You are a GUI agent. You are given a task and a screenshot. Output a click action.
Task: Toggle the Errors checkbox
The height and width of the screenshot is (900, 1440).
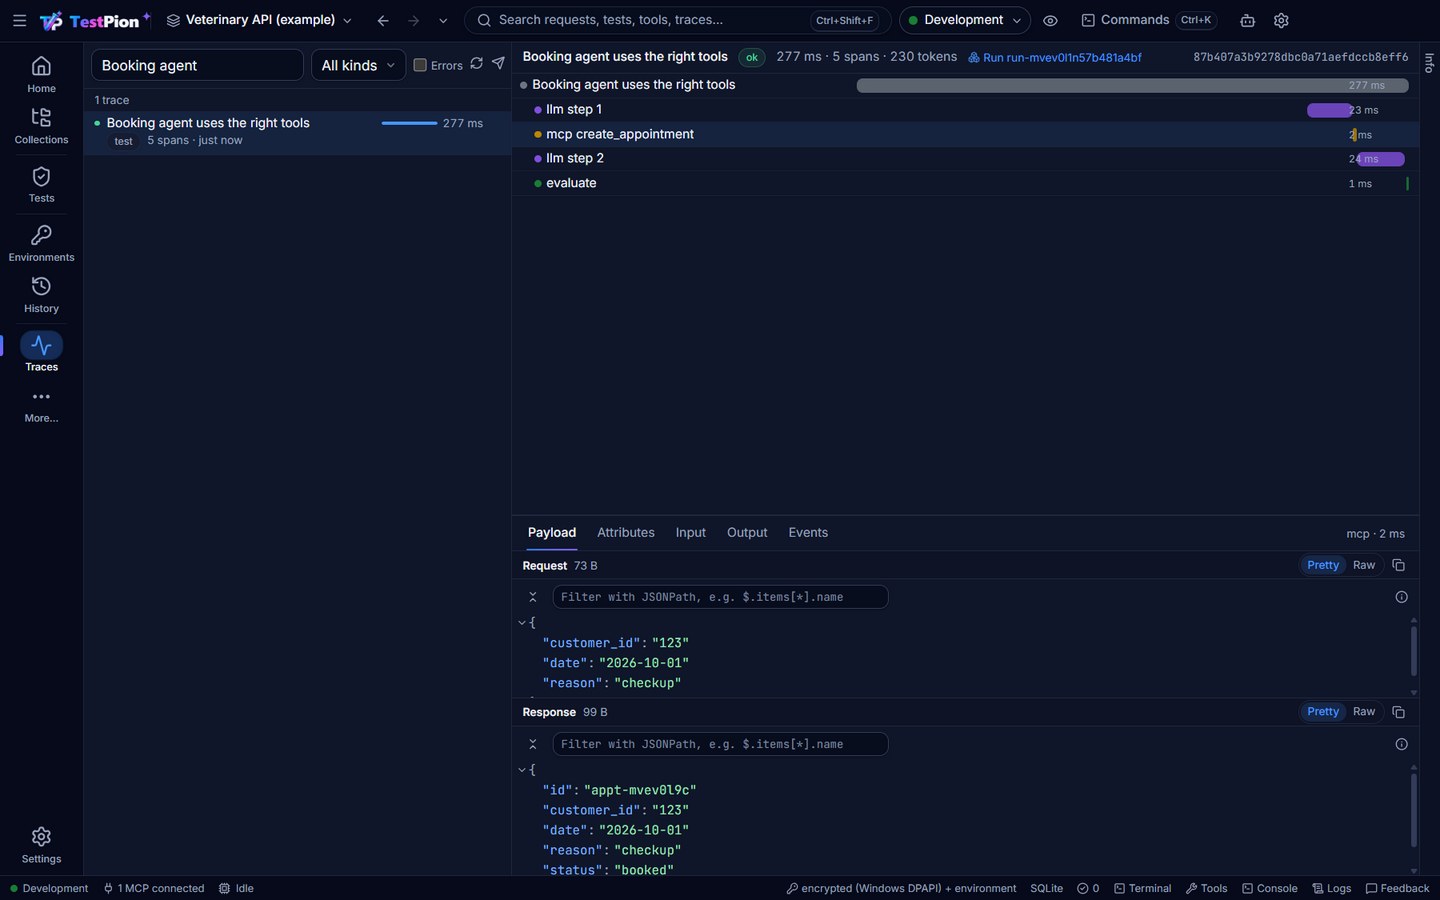[420, 65]
